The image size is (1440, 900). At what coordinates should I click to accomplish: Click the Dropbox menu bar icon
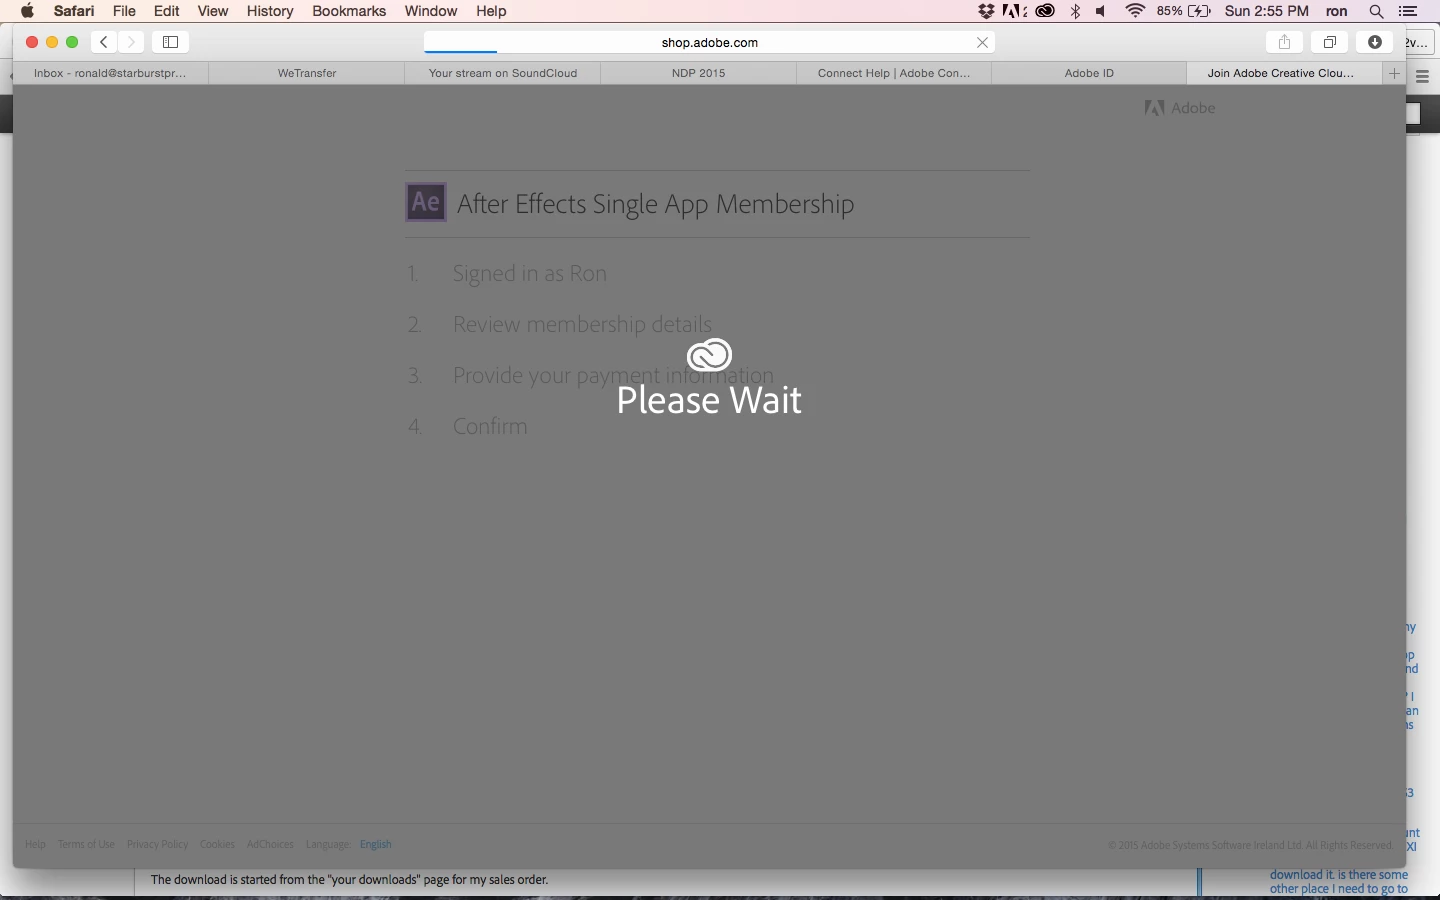click(987, 11)
